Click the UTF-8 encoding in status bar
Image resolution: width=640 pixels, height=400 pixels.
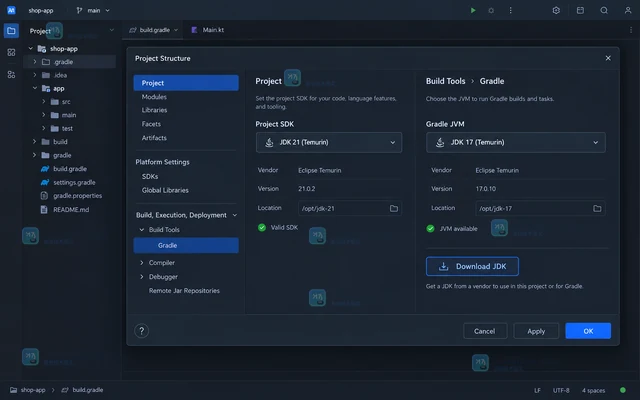[561, 390]
